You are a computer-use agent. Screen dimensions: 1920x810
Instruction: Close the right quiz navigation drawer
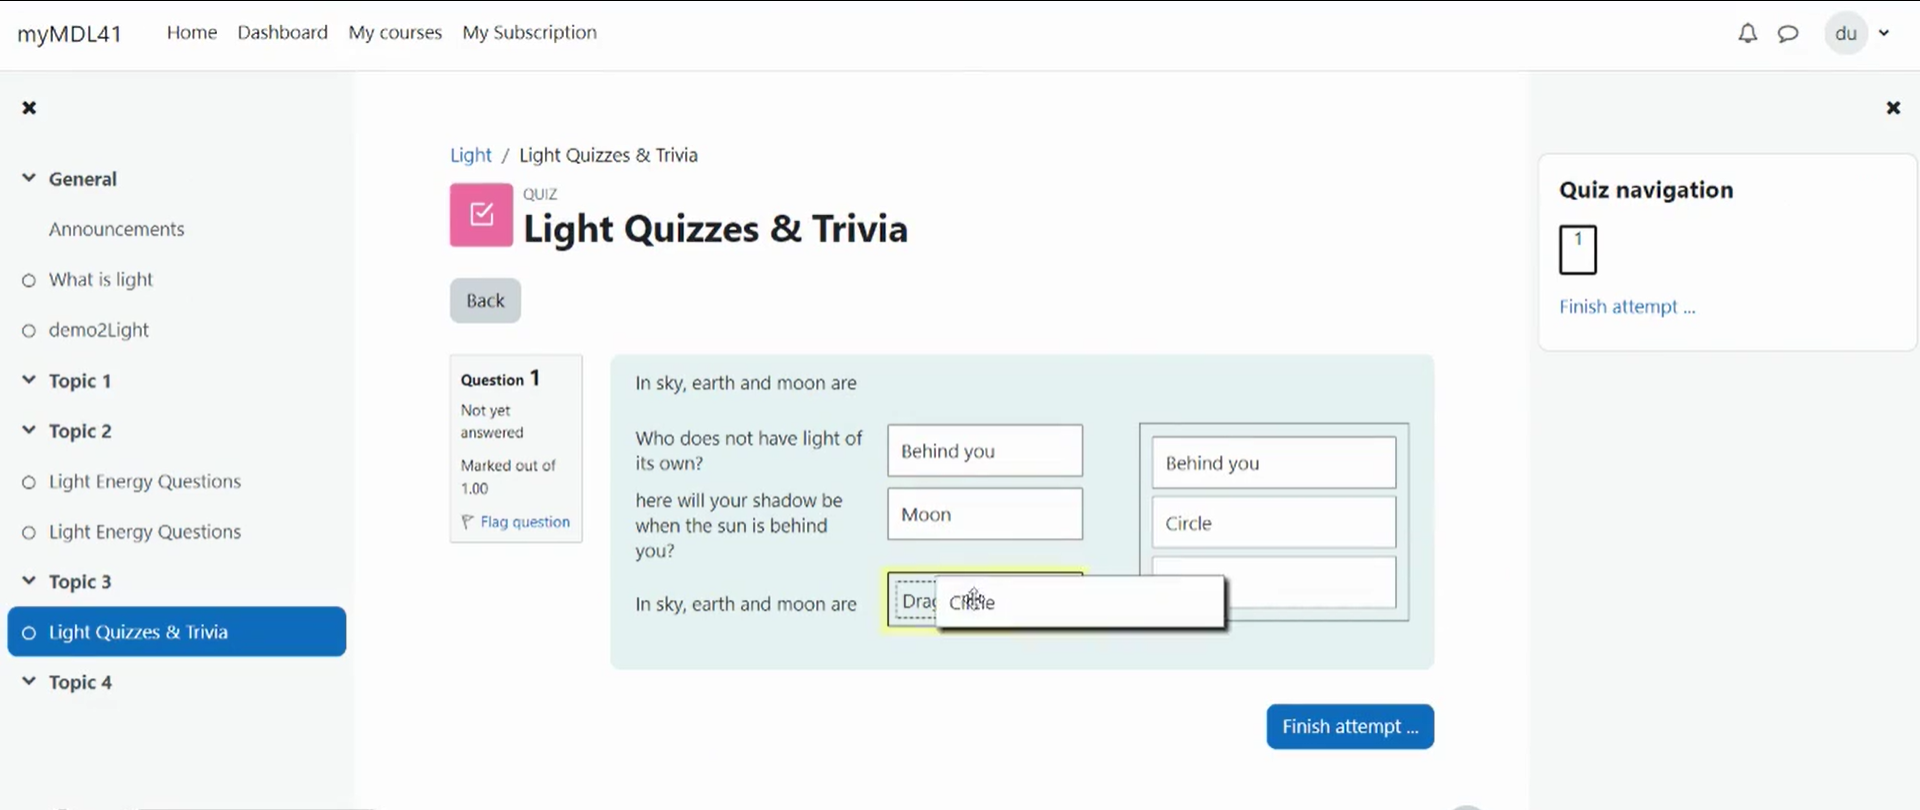click(x=1893, y=107)
